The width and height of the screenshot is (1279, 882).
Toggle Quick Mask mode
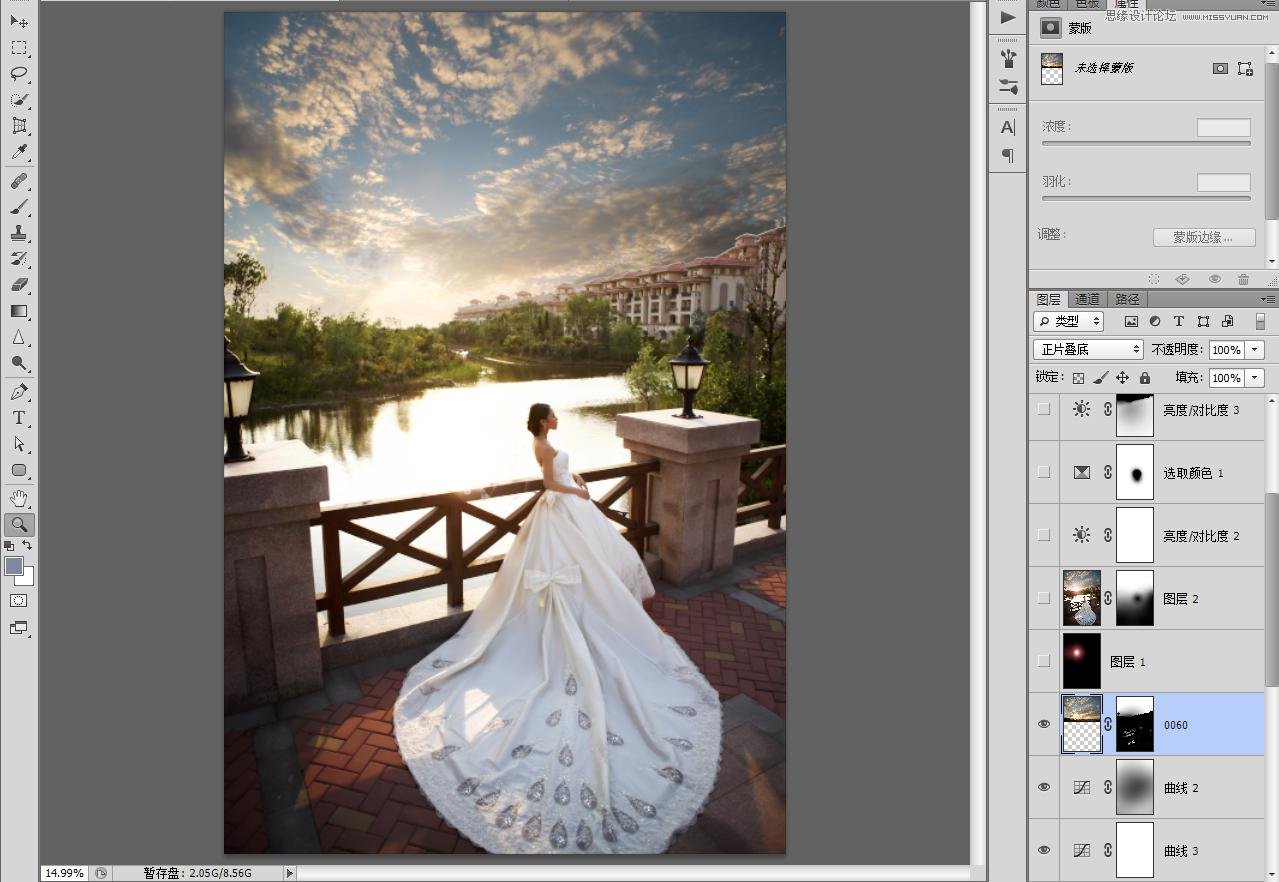tap(19, 601)
